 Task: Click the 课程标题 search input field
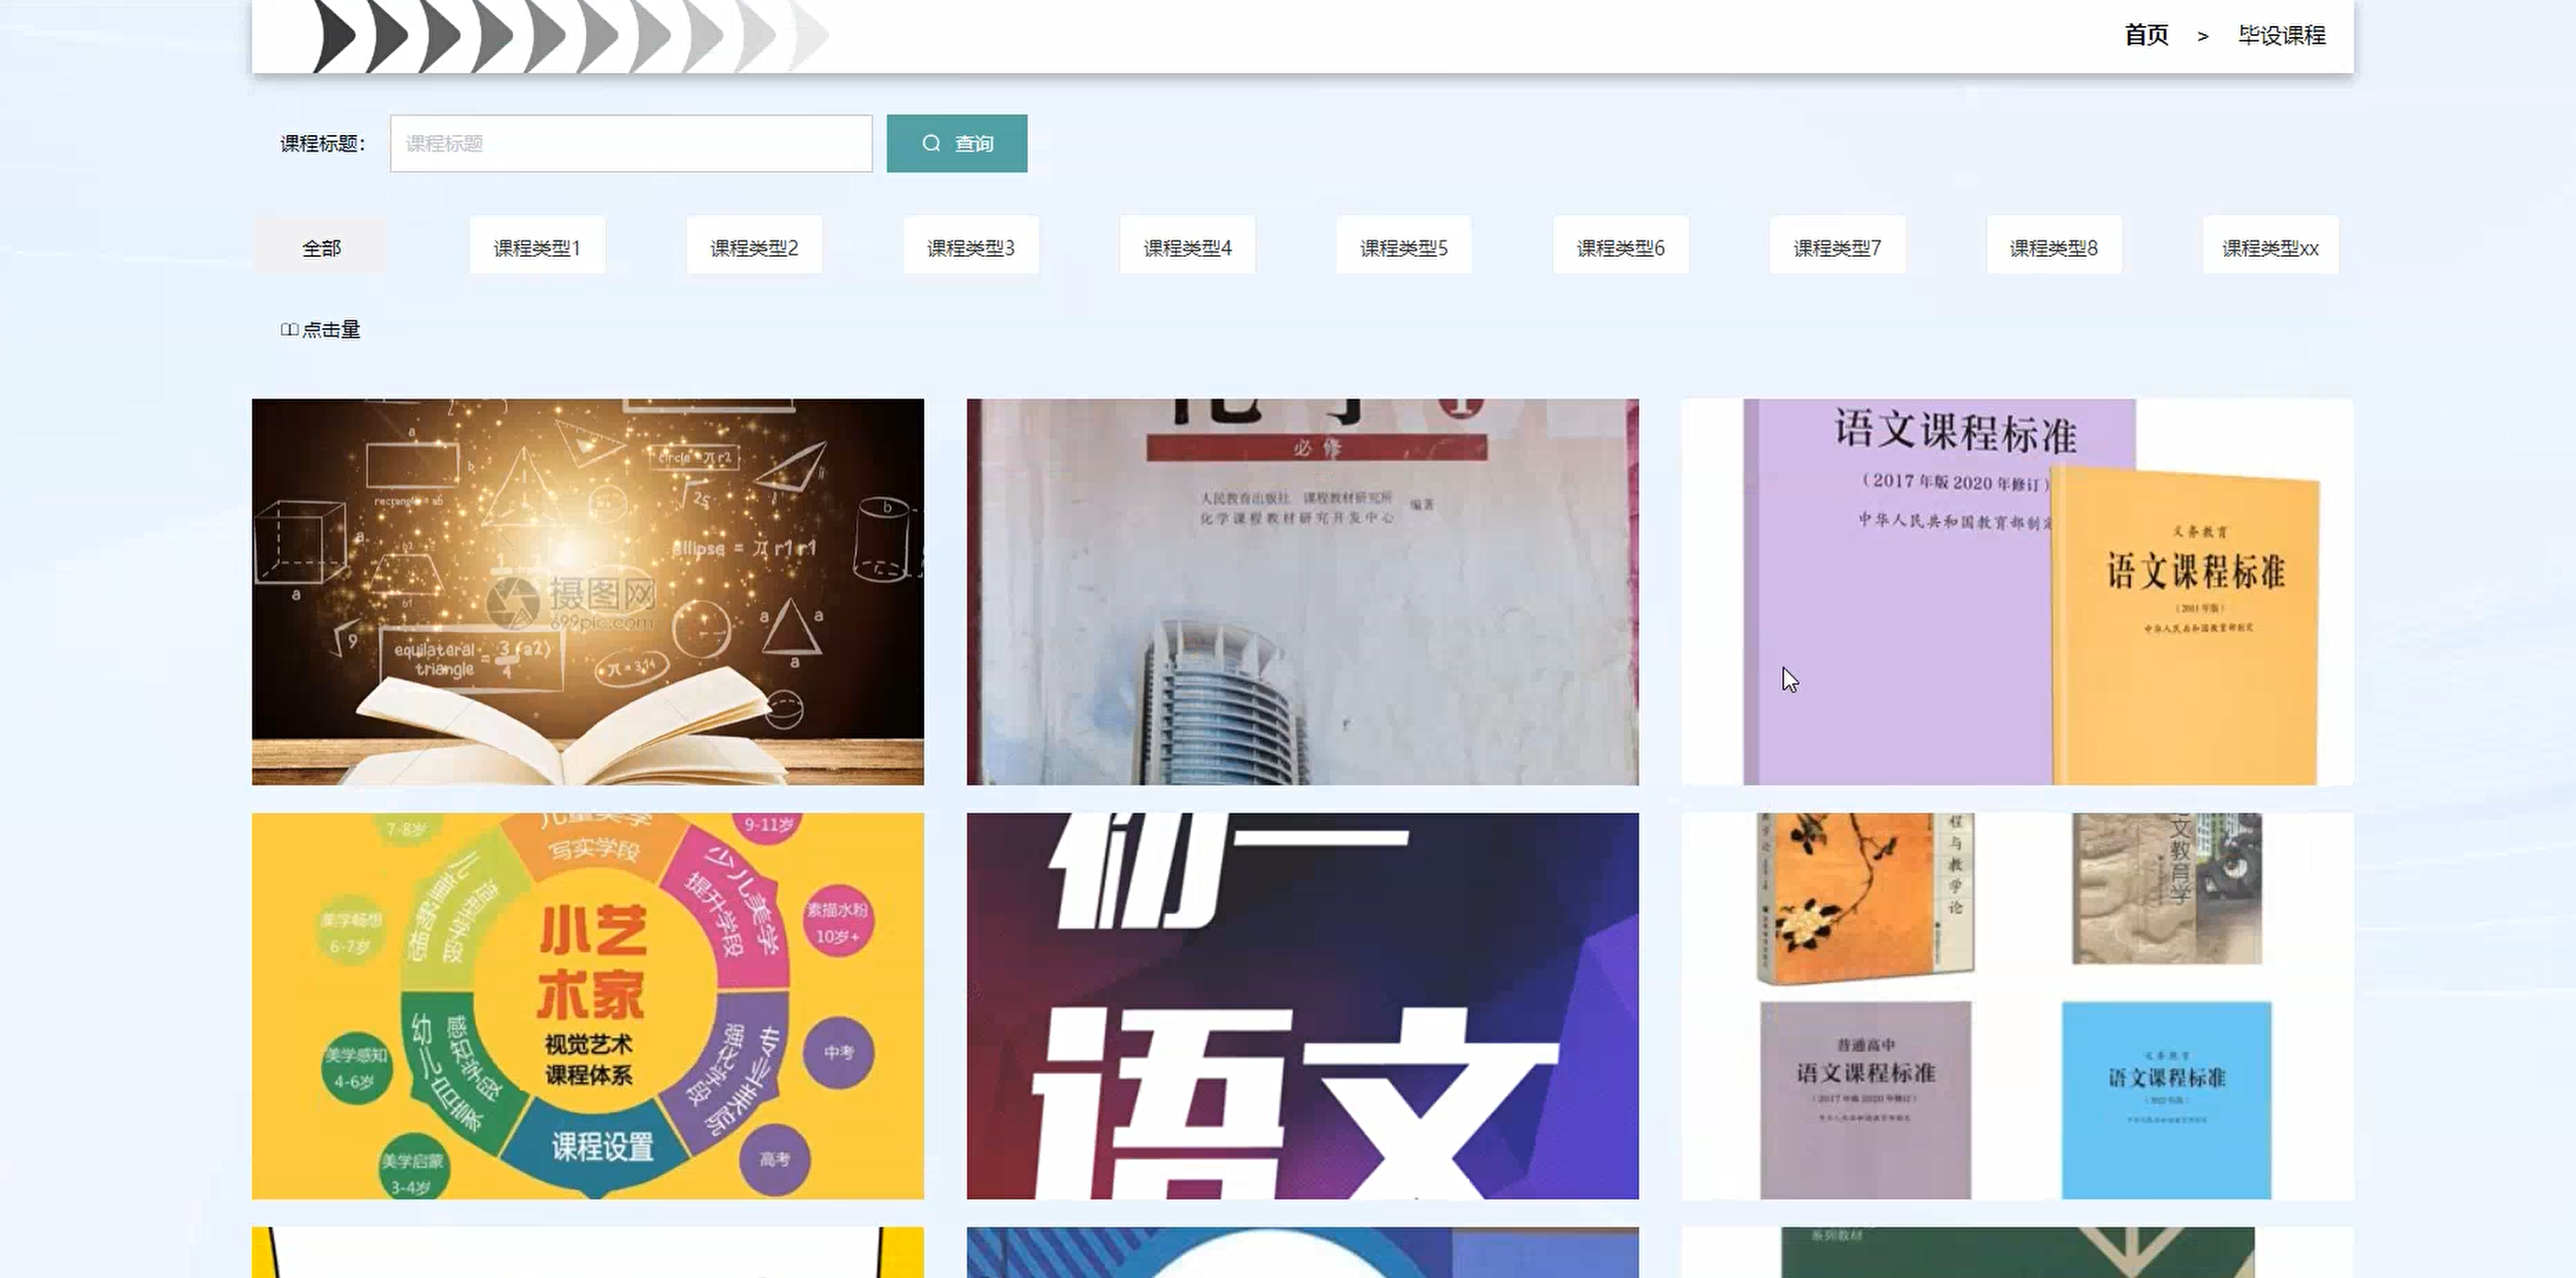631,143
